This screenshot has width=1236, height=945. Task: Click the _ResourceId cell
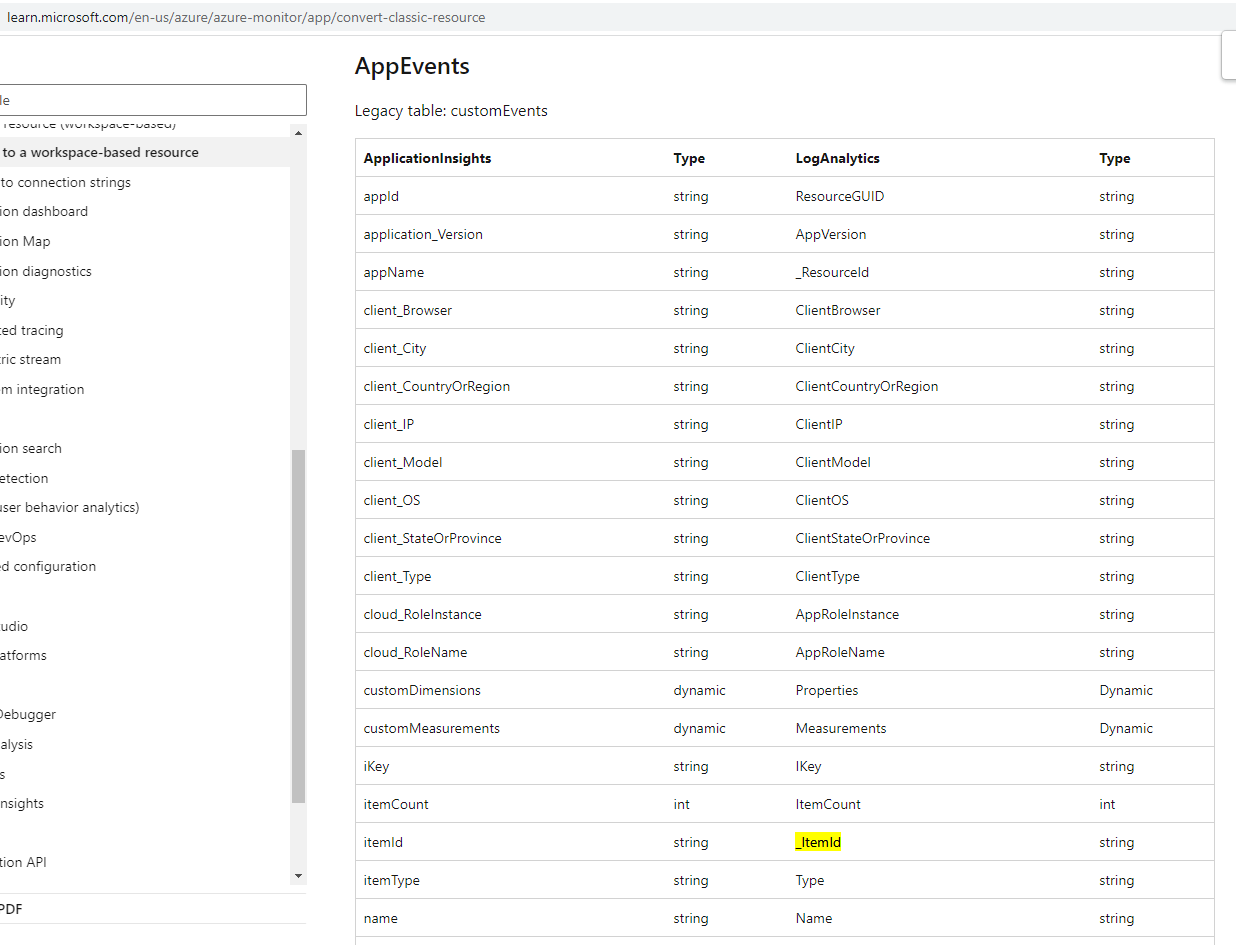(833, 272)
